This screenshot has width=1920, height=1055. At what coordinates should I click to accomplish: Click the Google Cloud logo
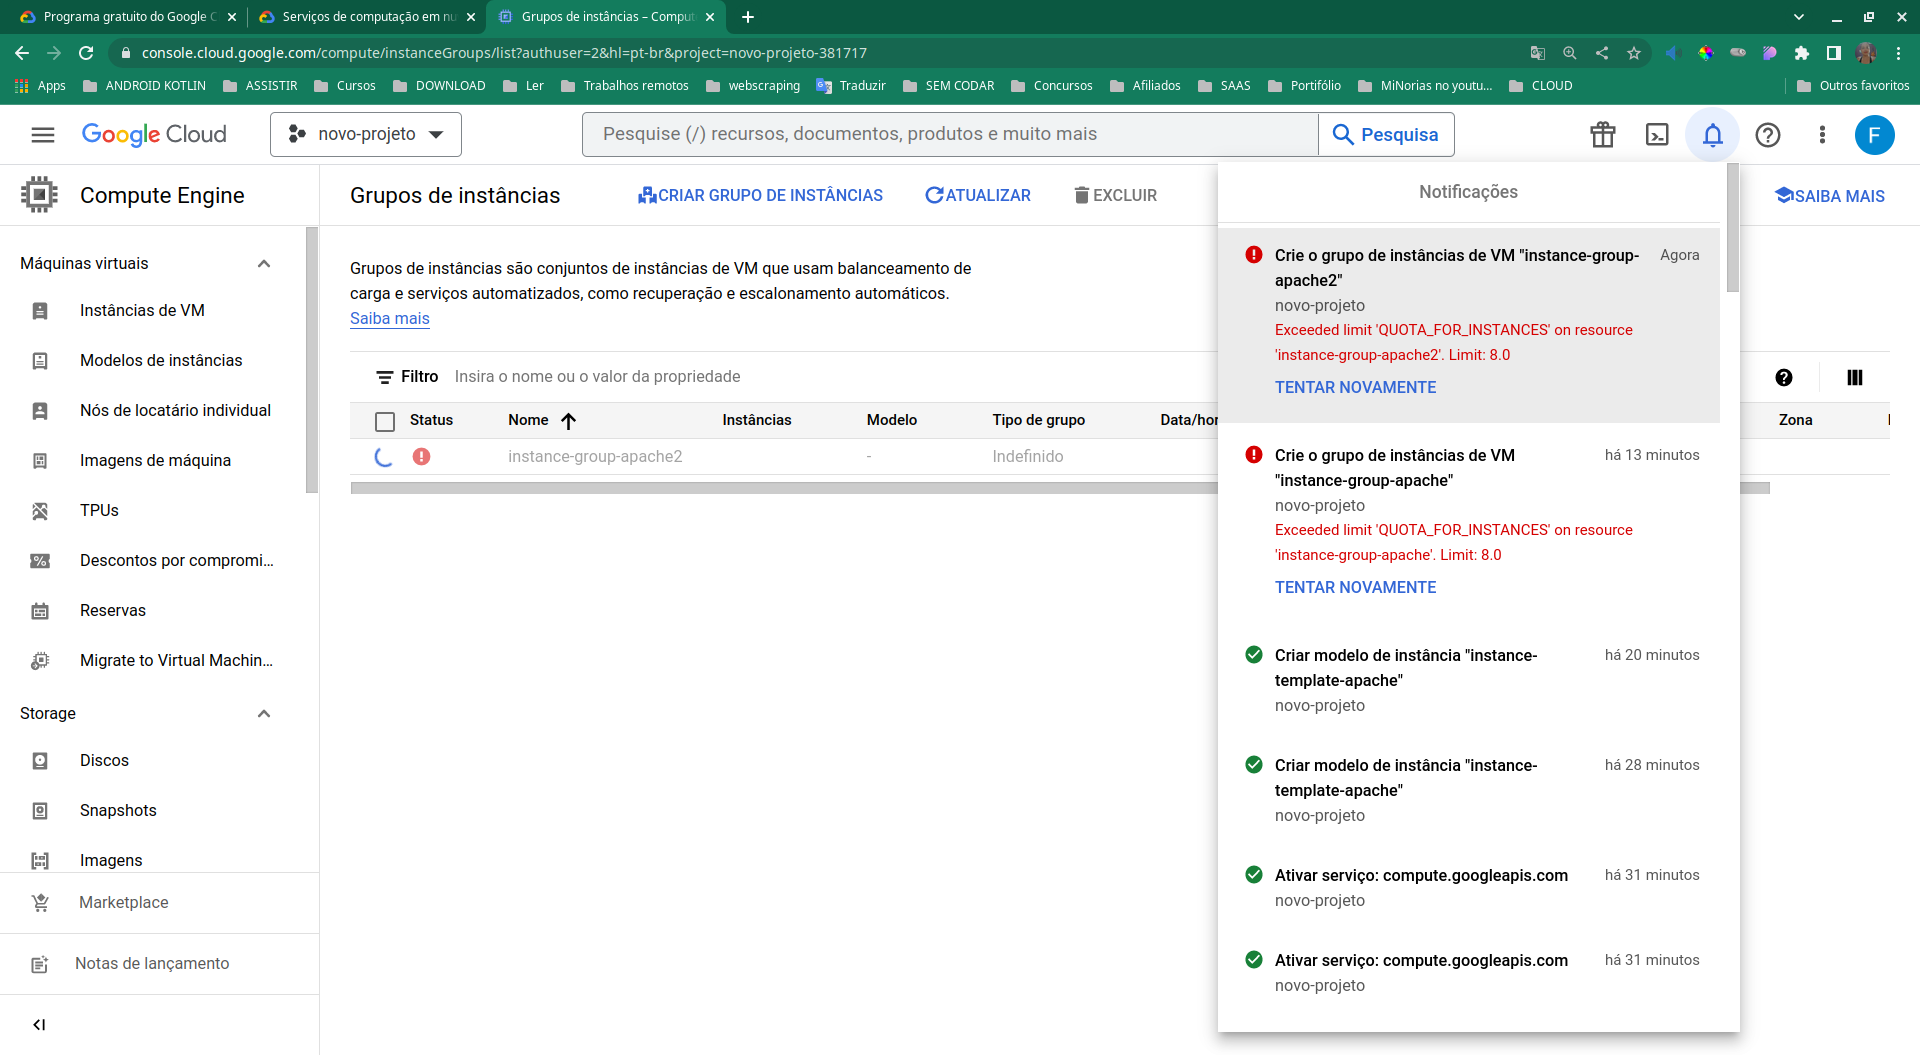point(154,134)
